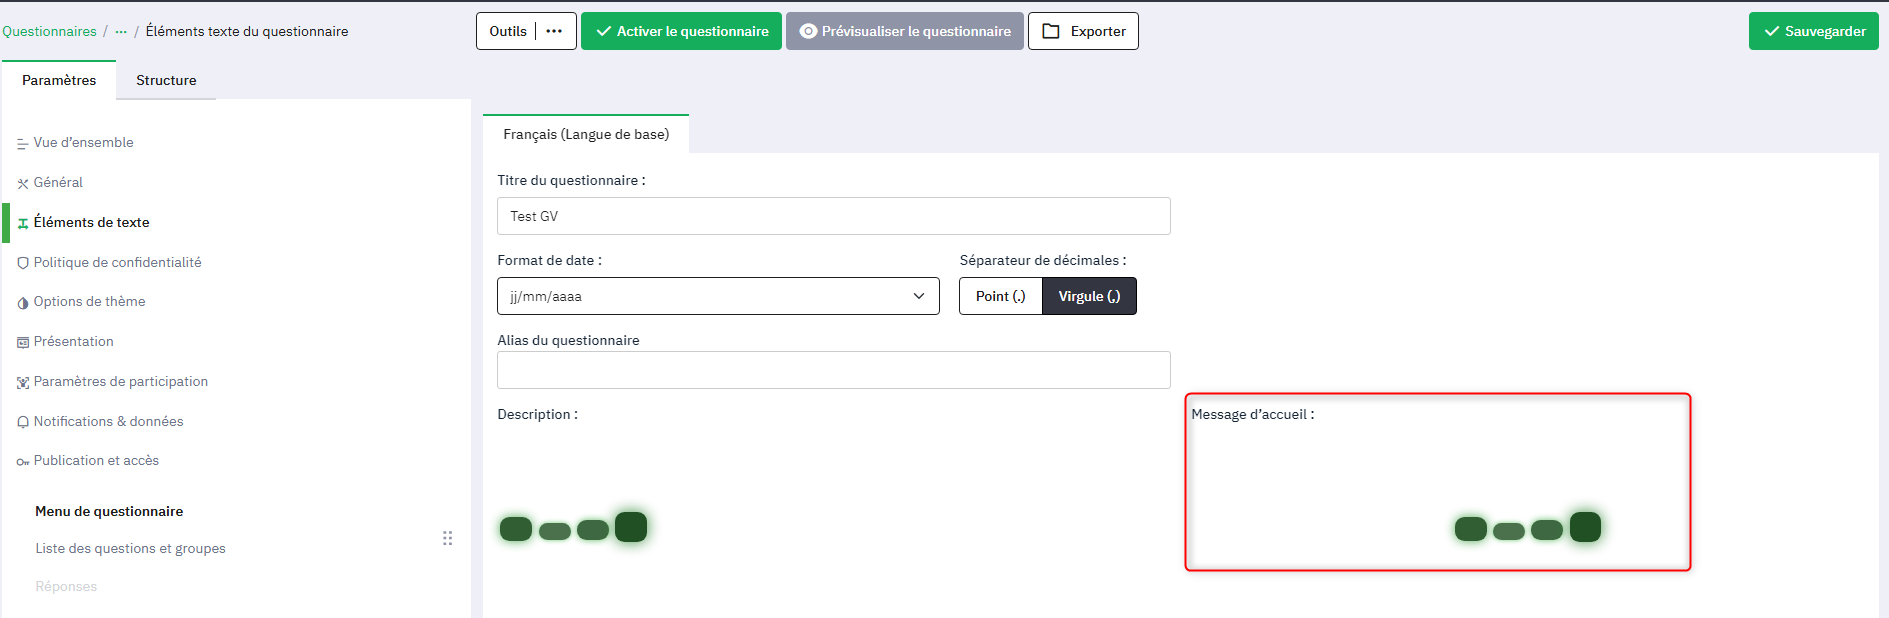The height and width of the screenshot is (618, 1889).
Task: Click the contrast icon for Options de thème
Action: point(22,303)
